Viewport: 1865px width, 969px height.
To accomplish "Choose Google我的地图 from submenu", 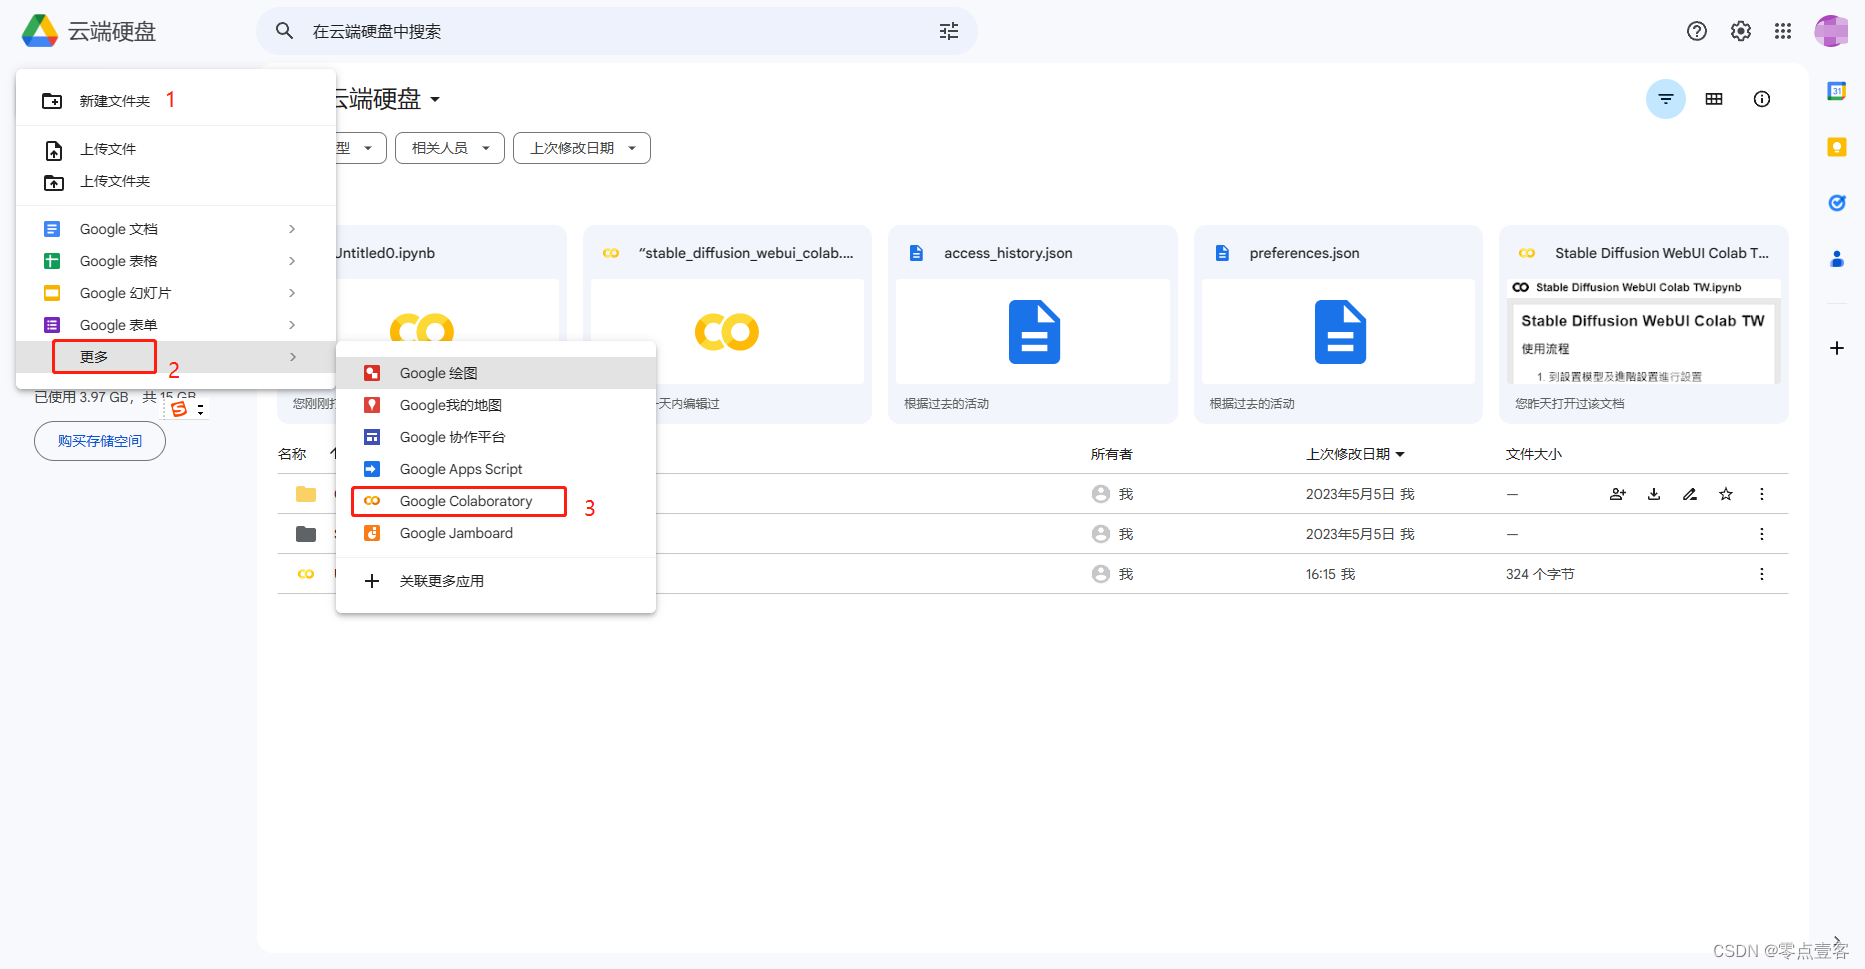I will click(496, 405).
